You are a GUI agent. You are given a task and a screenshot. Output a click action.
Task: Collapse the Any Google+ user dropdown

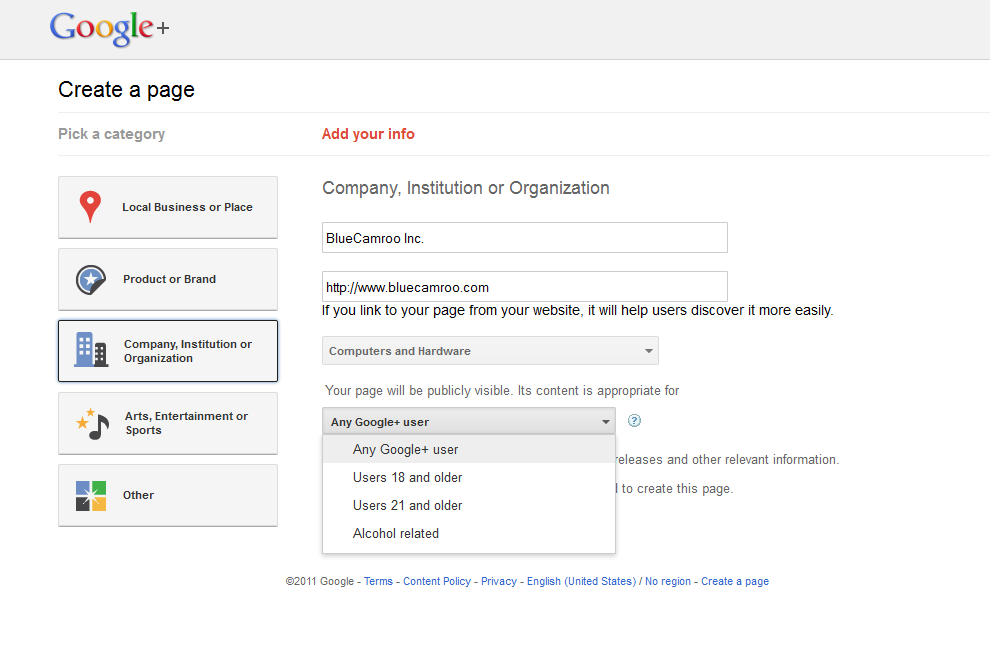tap(468, 421)
